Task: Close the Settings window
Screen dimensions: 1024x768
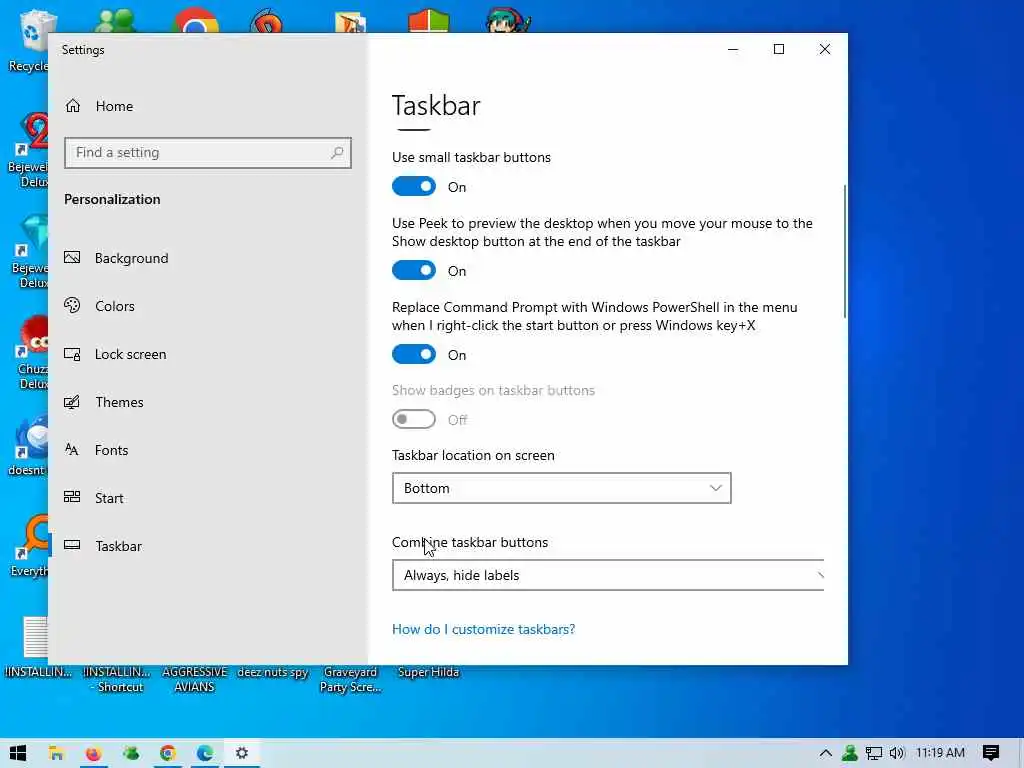Action: coord(825,50)
